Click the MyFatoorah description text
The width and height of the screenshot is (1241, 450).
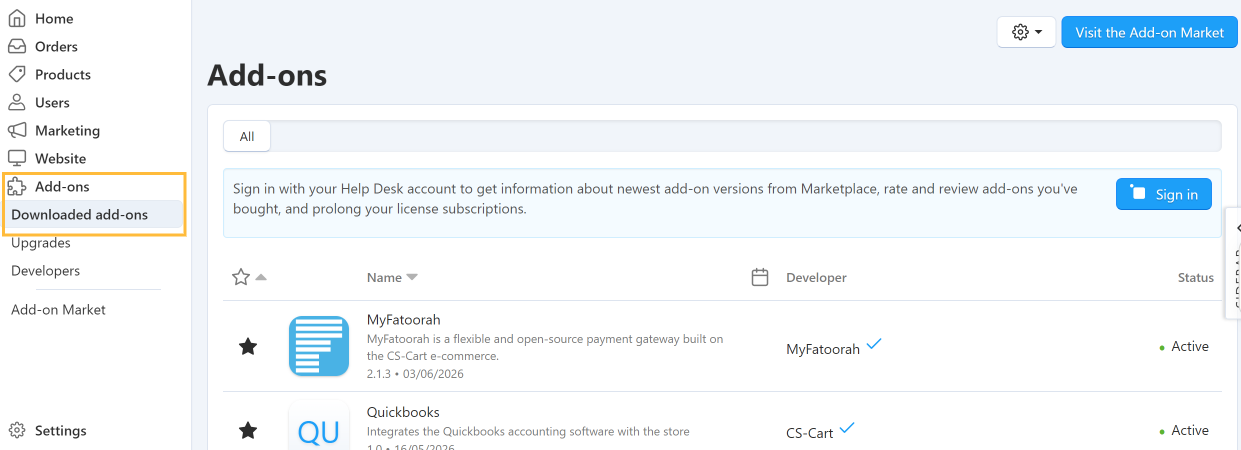[545, 347]
